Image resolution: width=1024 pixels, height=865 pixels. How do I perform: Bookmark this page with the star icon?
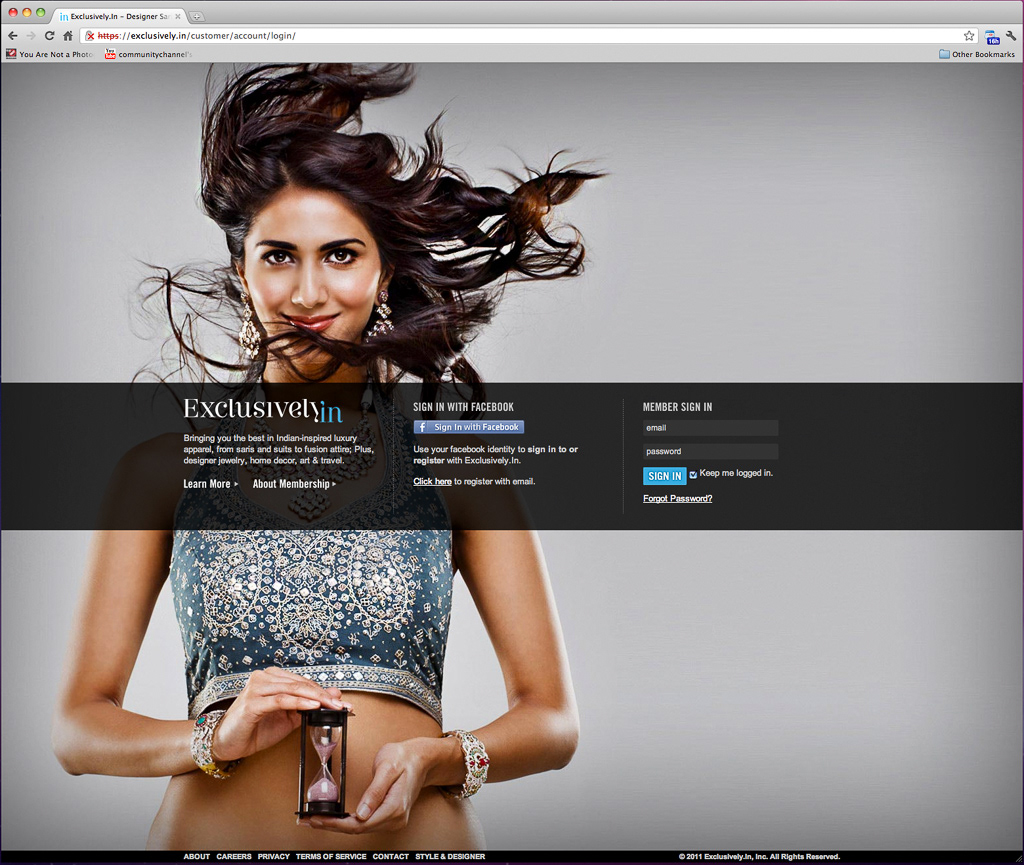[969, 36]
